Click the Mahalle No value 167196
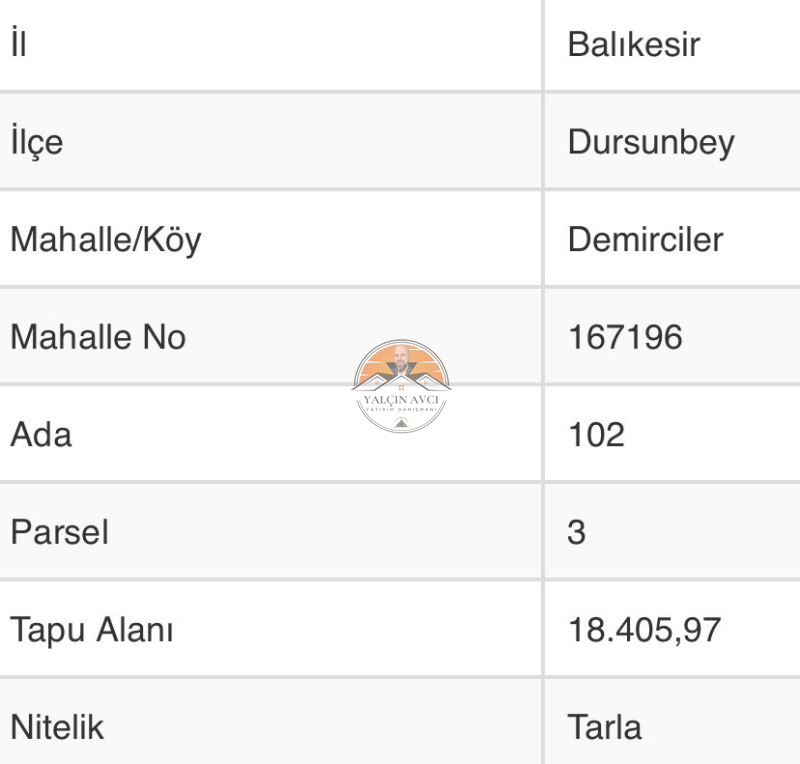Image resolution: width=800 pixels, height=764 pixels. coord(625,337)
